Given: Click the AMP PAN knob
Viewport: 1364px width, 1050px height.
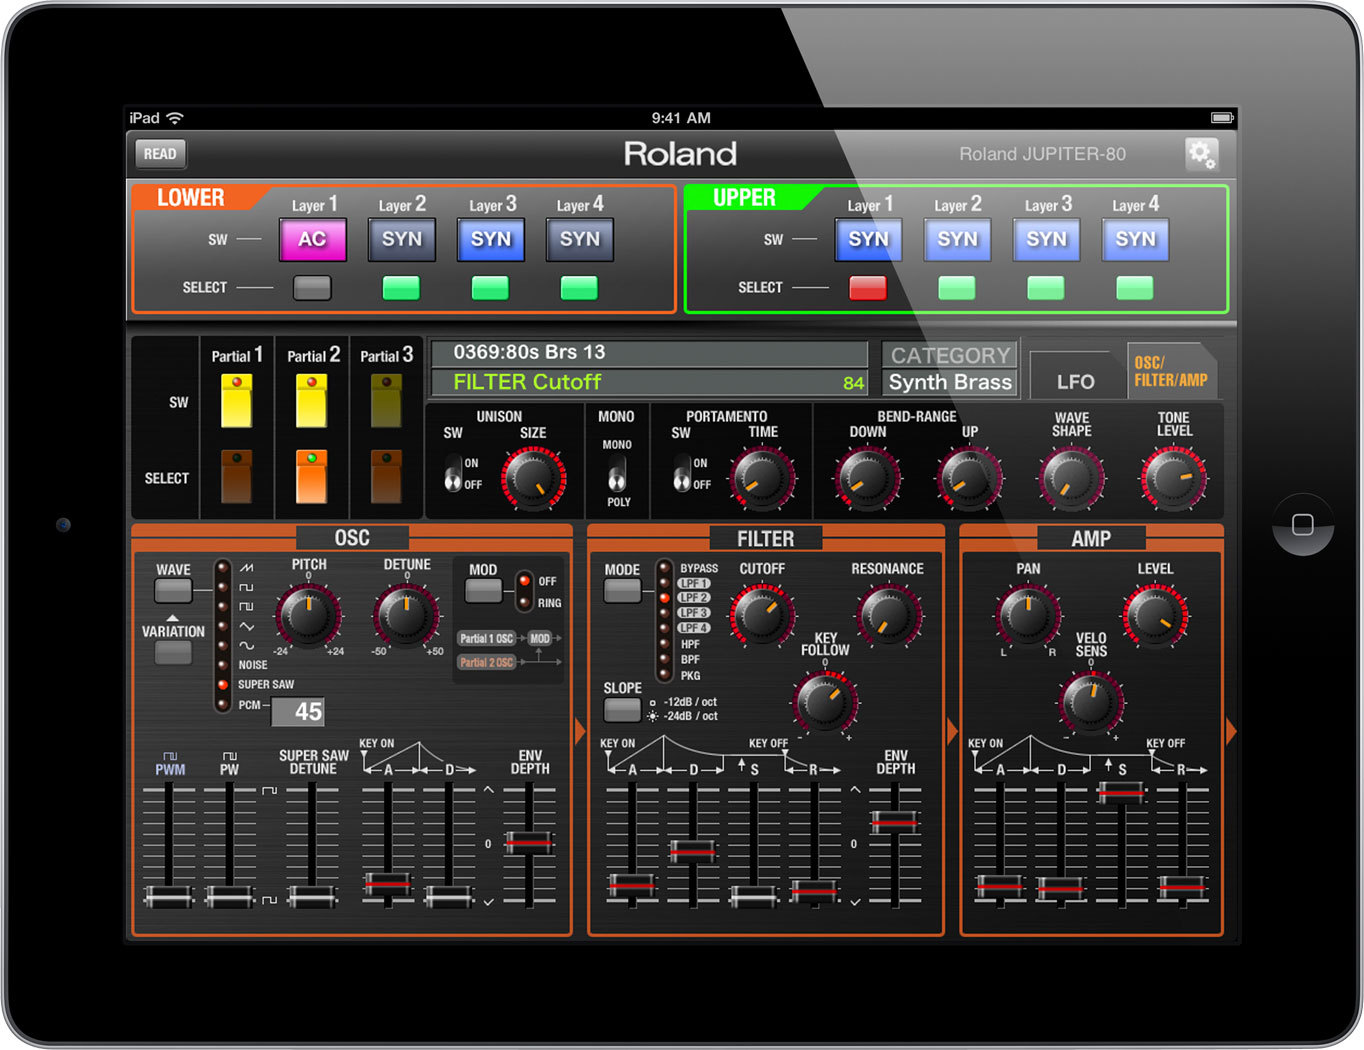Looking at the screenshot, I should coord(1028,616).
